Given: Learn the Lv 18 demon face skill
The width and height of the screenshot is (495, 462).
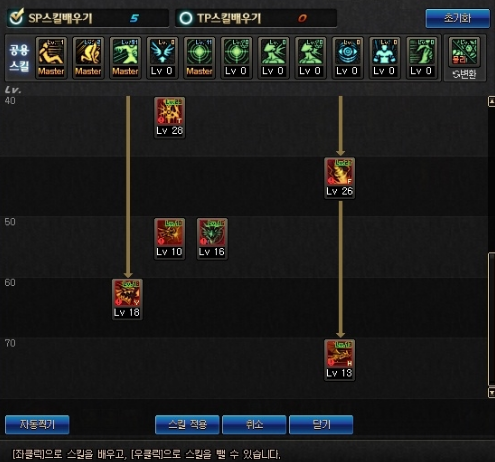Looking at the screenshot, I should click(127, 299).
